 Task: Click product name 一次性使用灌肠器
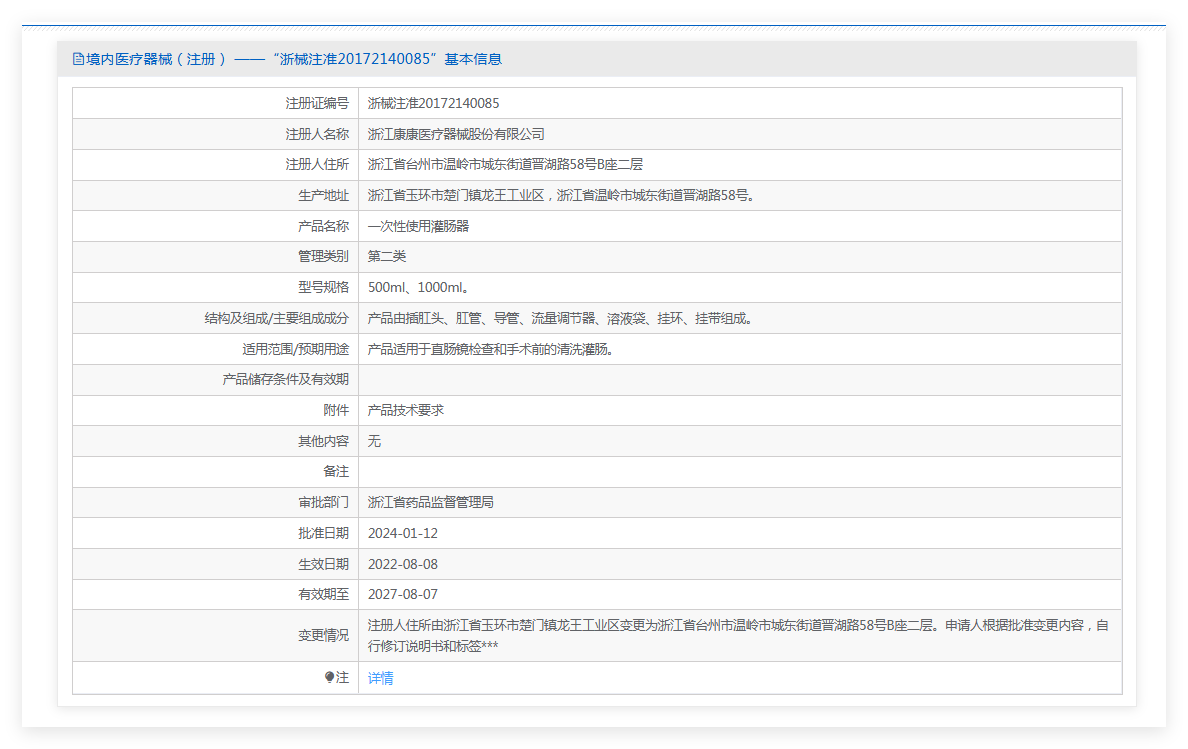click(x=418, y=226)
